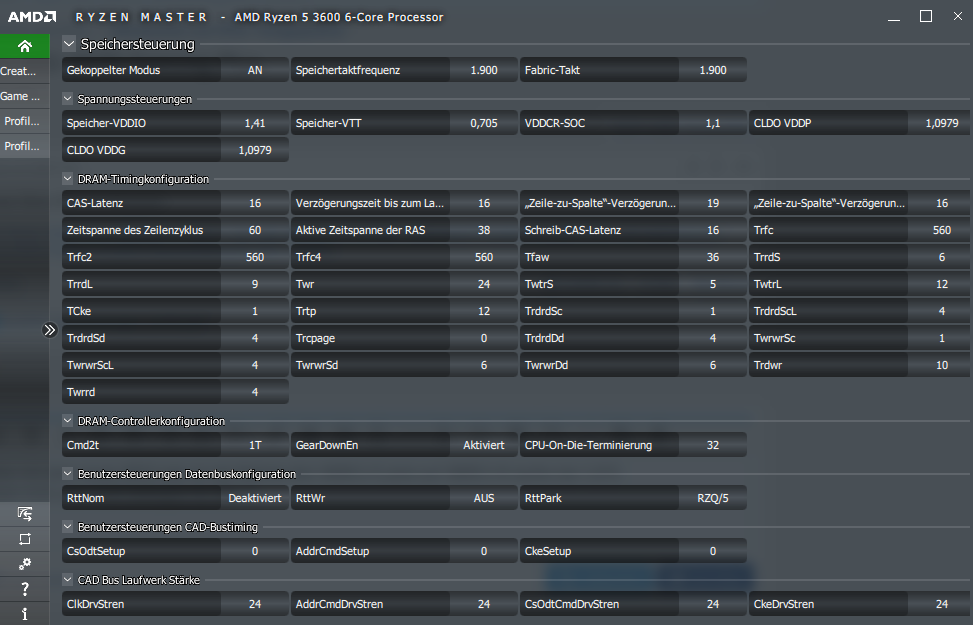Click TwtrS value 5
Image resolution: width=973 pixels, height=625 pixels.
712,284
